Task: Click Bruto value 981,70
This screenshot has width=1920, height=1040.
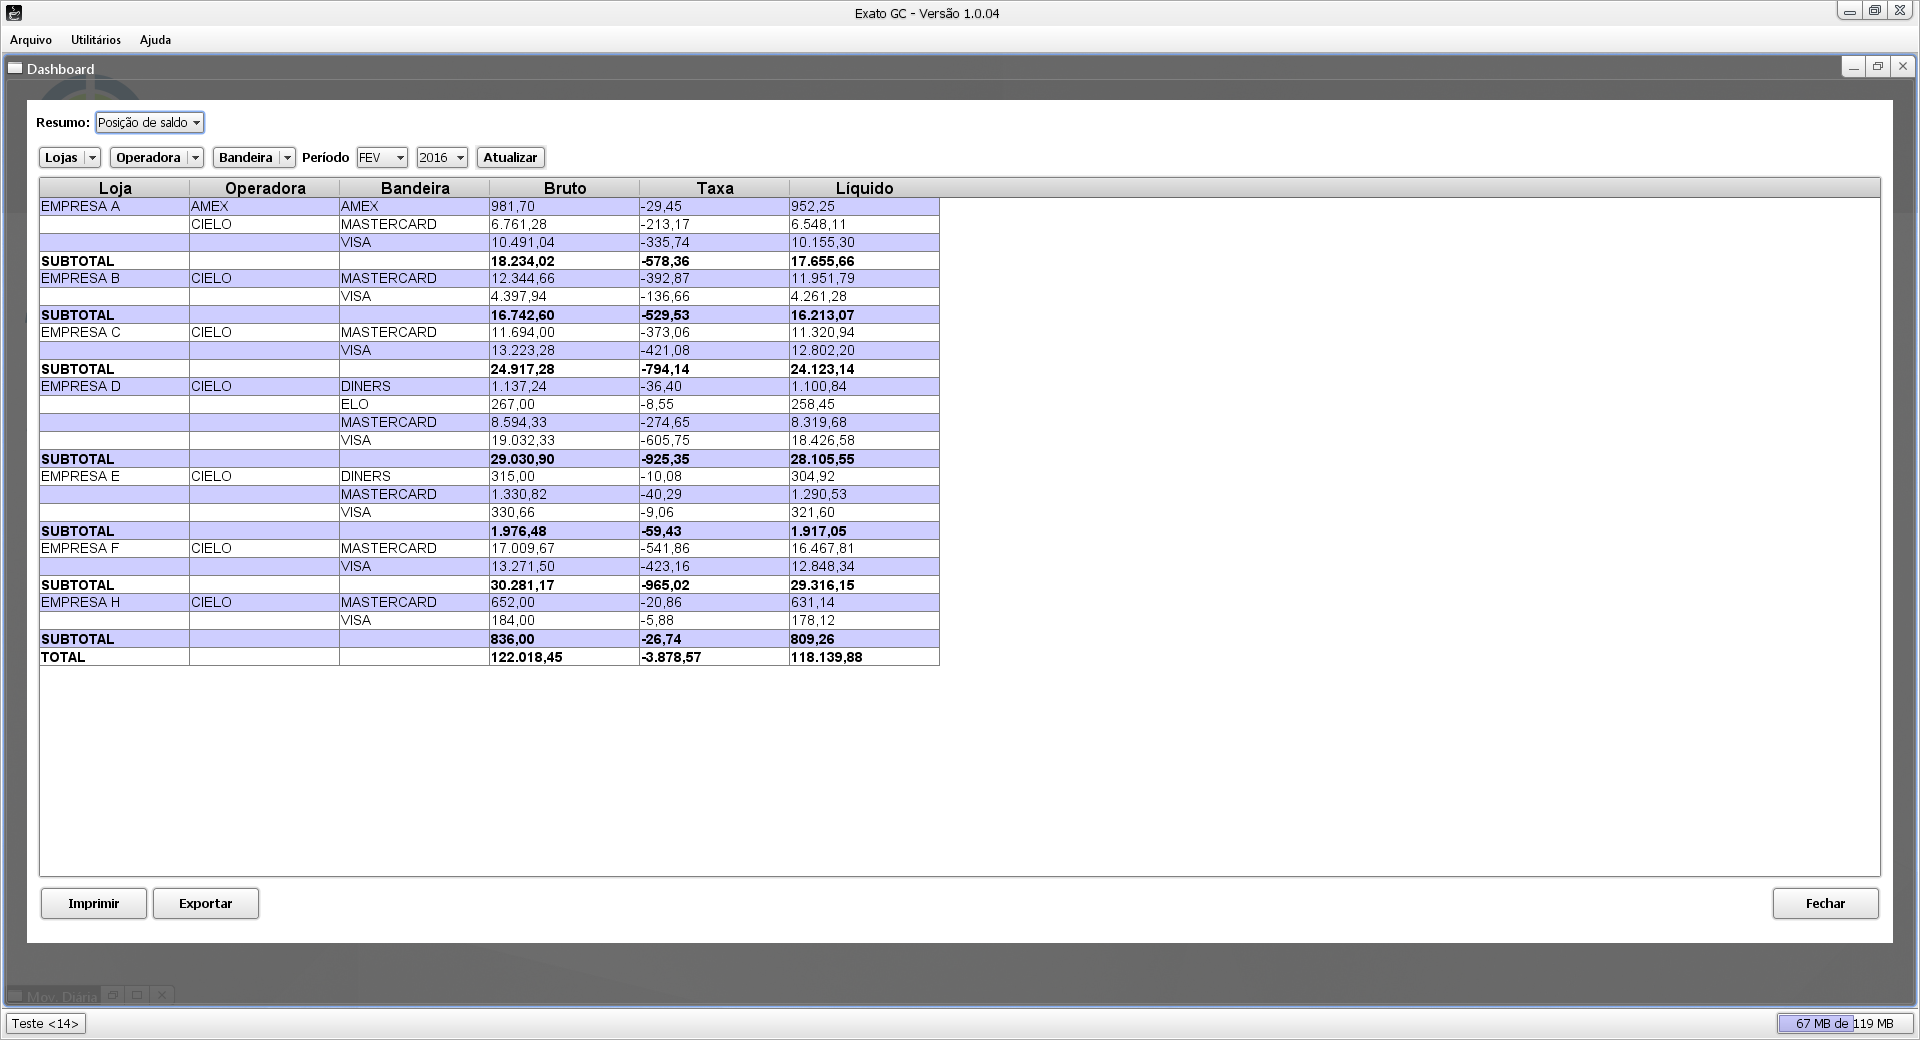Action: [x=564, y=206]
